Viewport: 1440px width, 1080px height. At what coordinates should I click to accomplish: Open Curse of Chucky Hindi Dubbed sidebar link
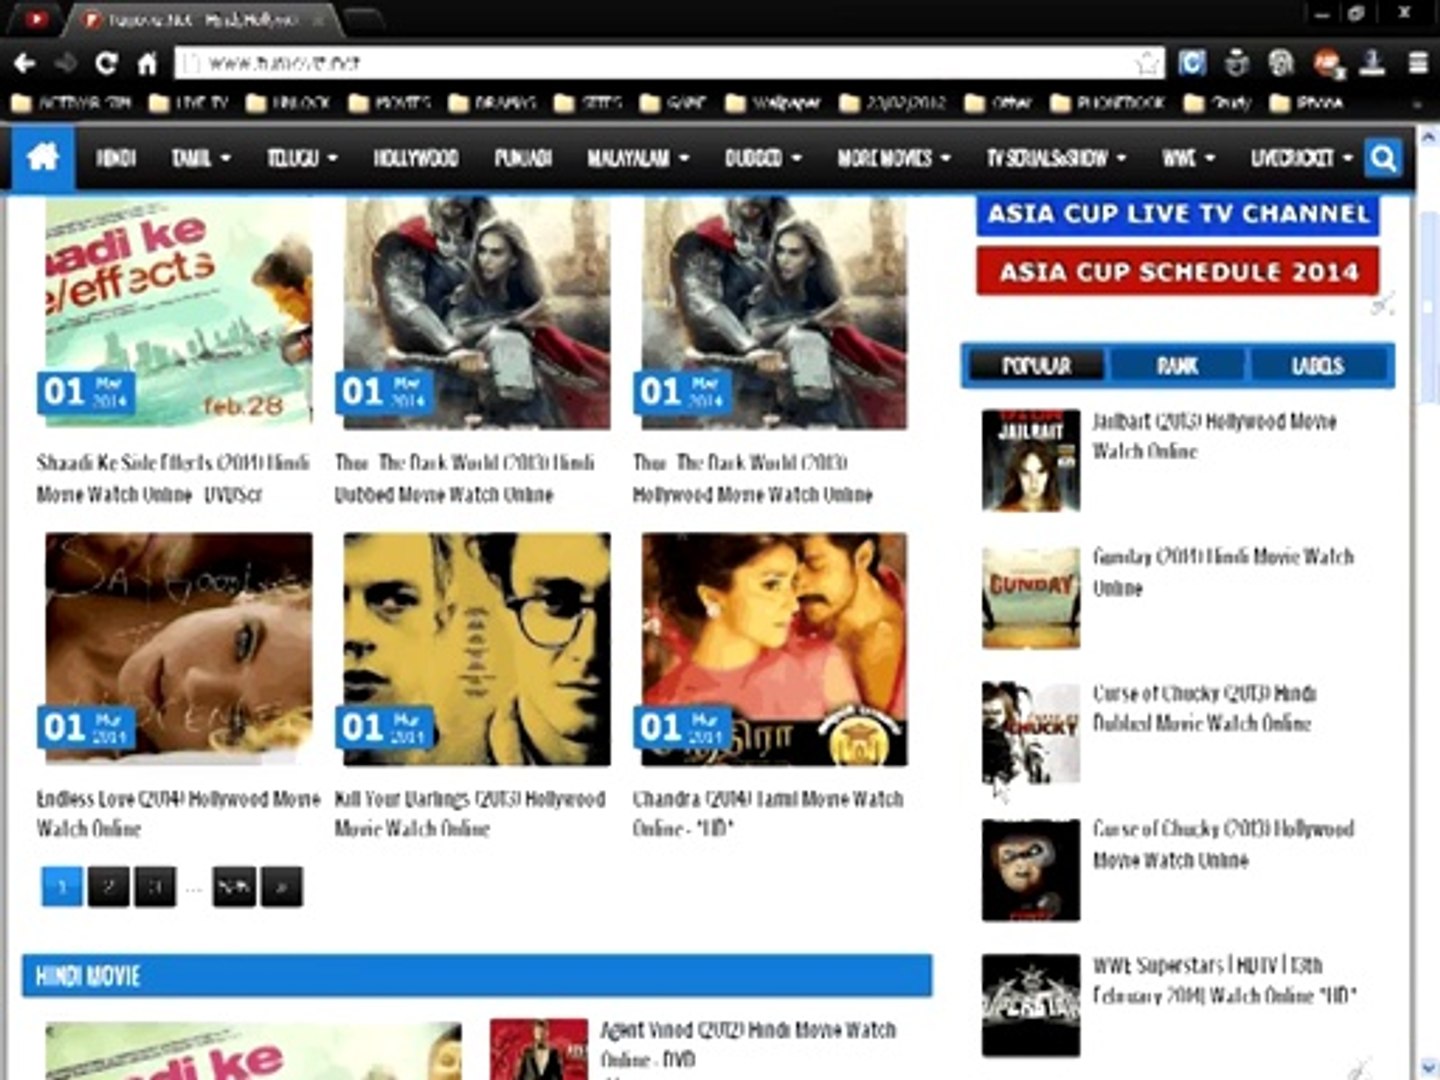point(1205,708)
